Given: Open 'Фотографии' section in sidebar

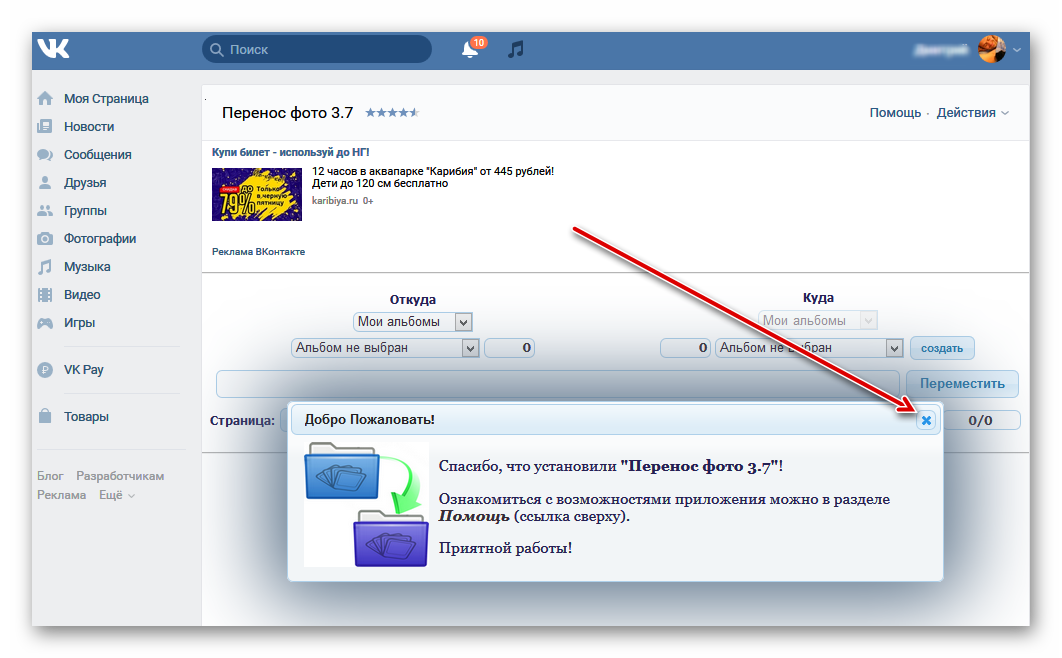Looking at the screenshot, I should pos(99,239).
